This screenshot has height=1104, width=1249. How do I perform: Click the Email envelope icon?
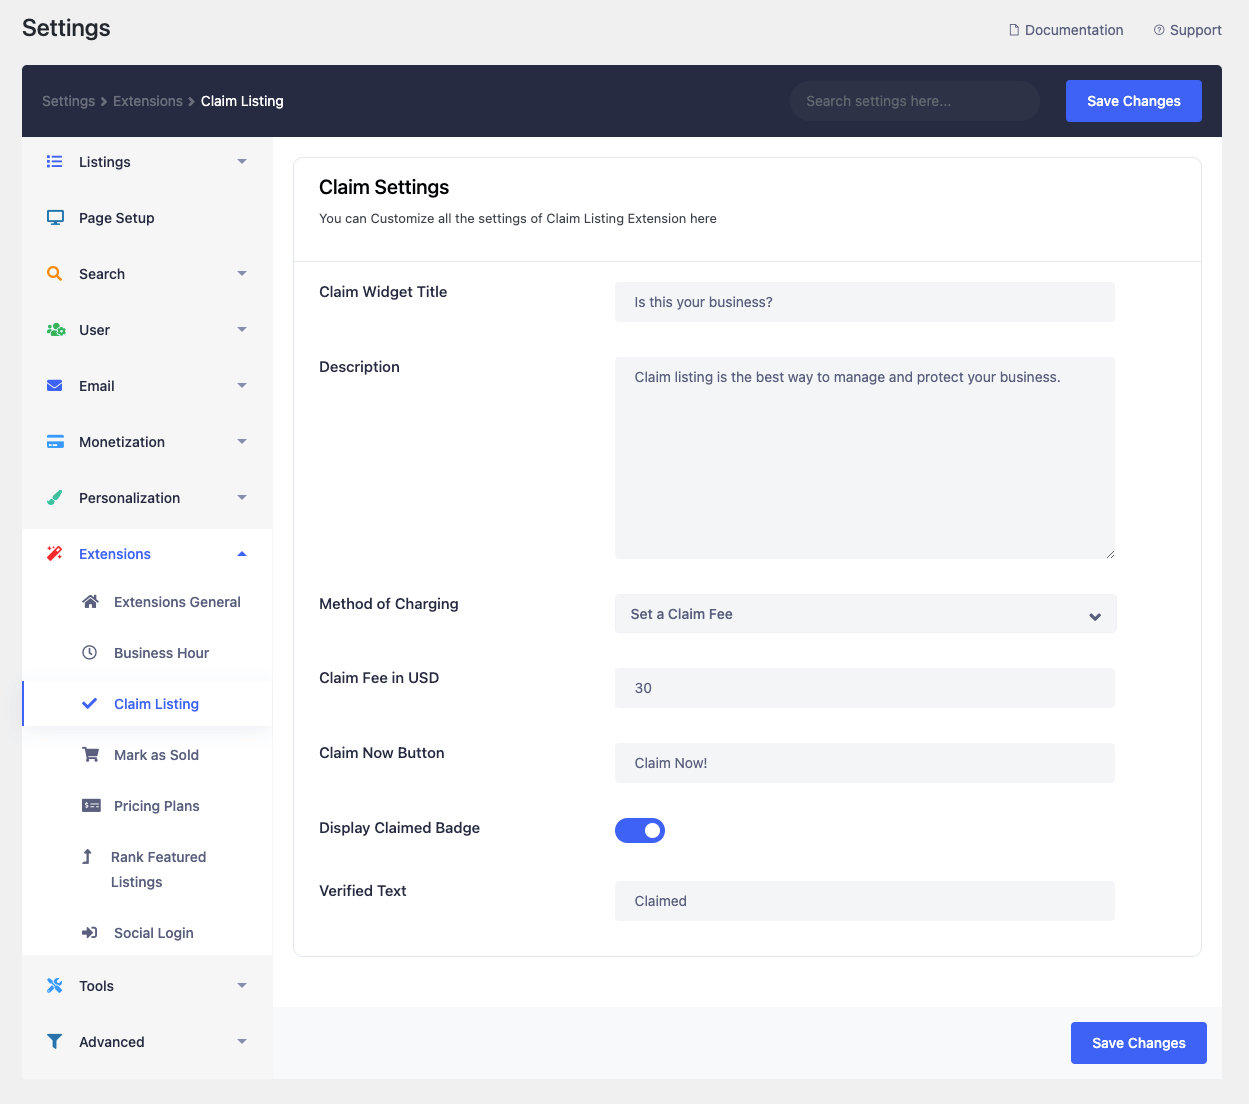(54, 385)
